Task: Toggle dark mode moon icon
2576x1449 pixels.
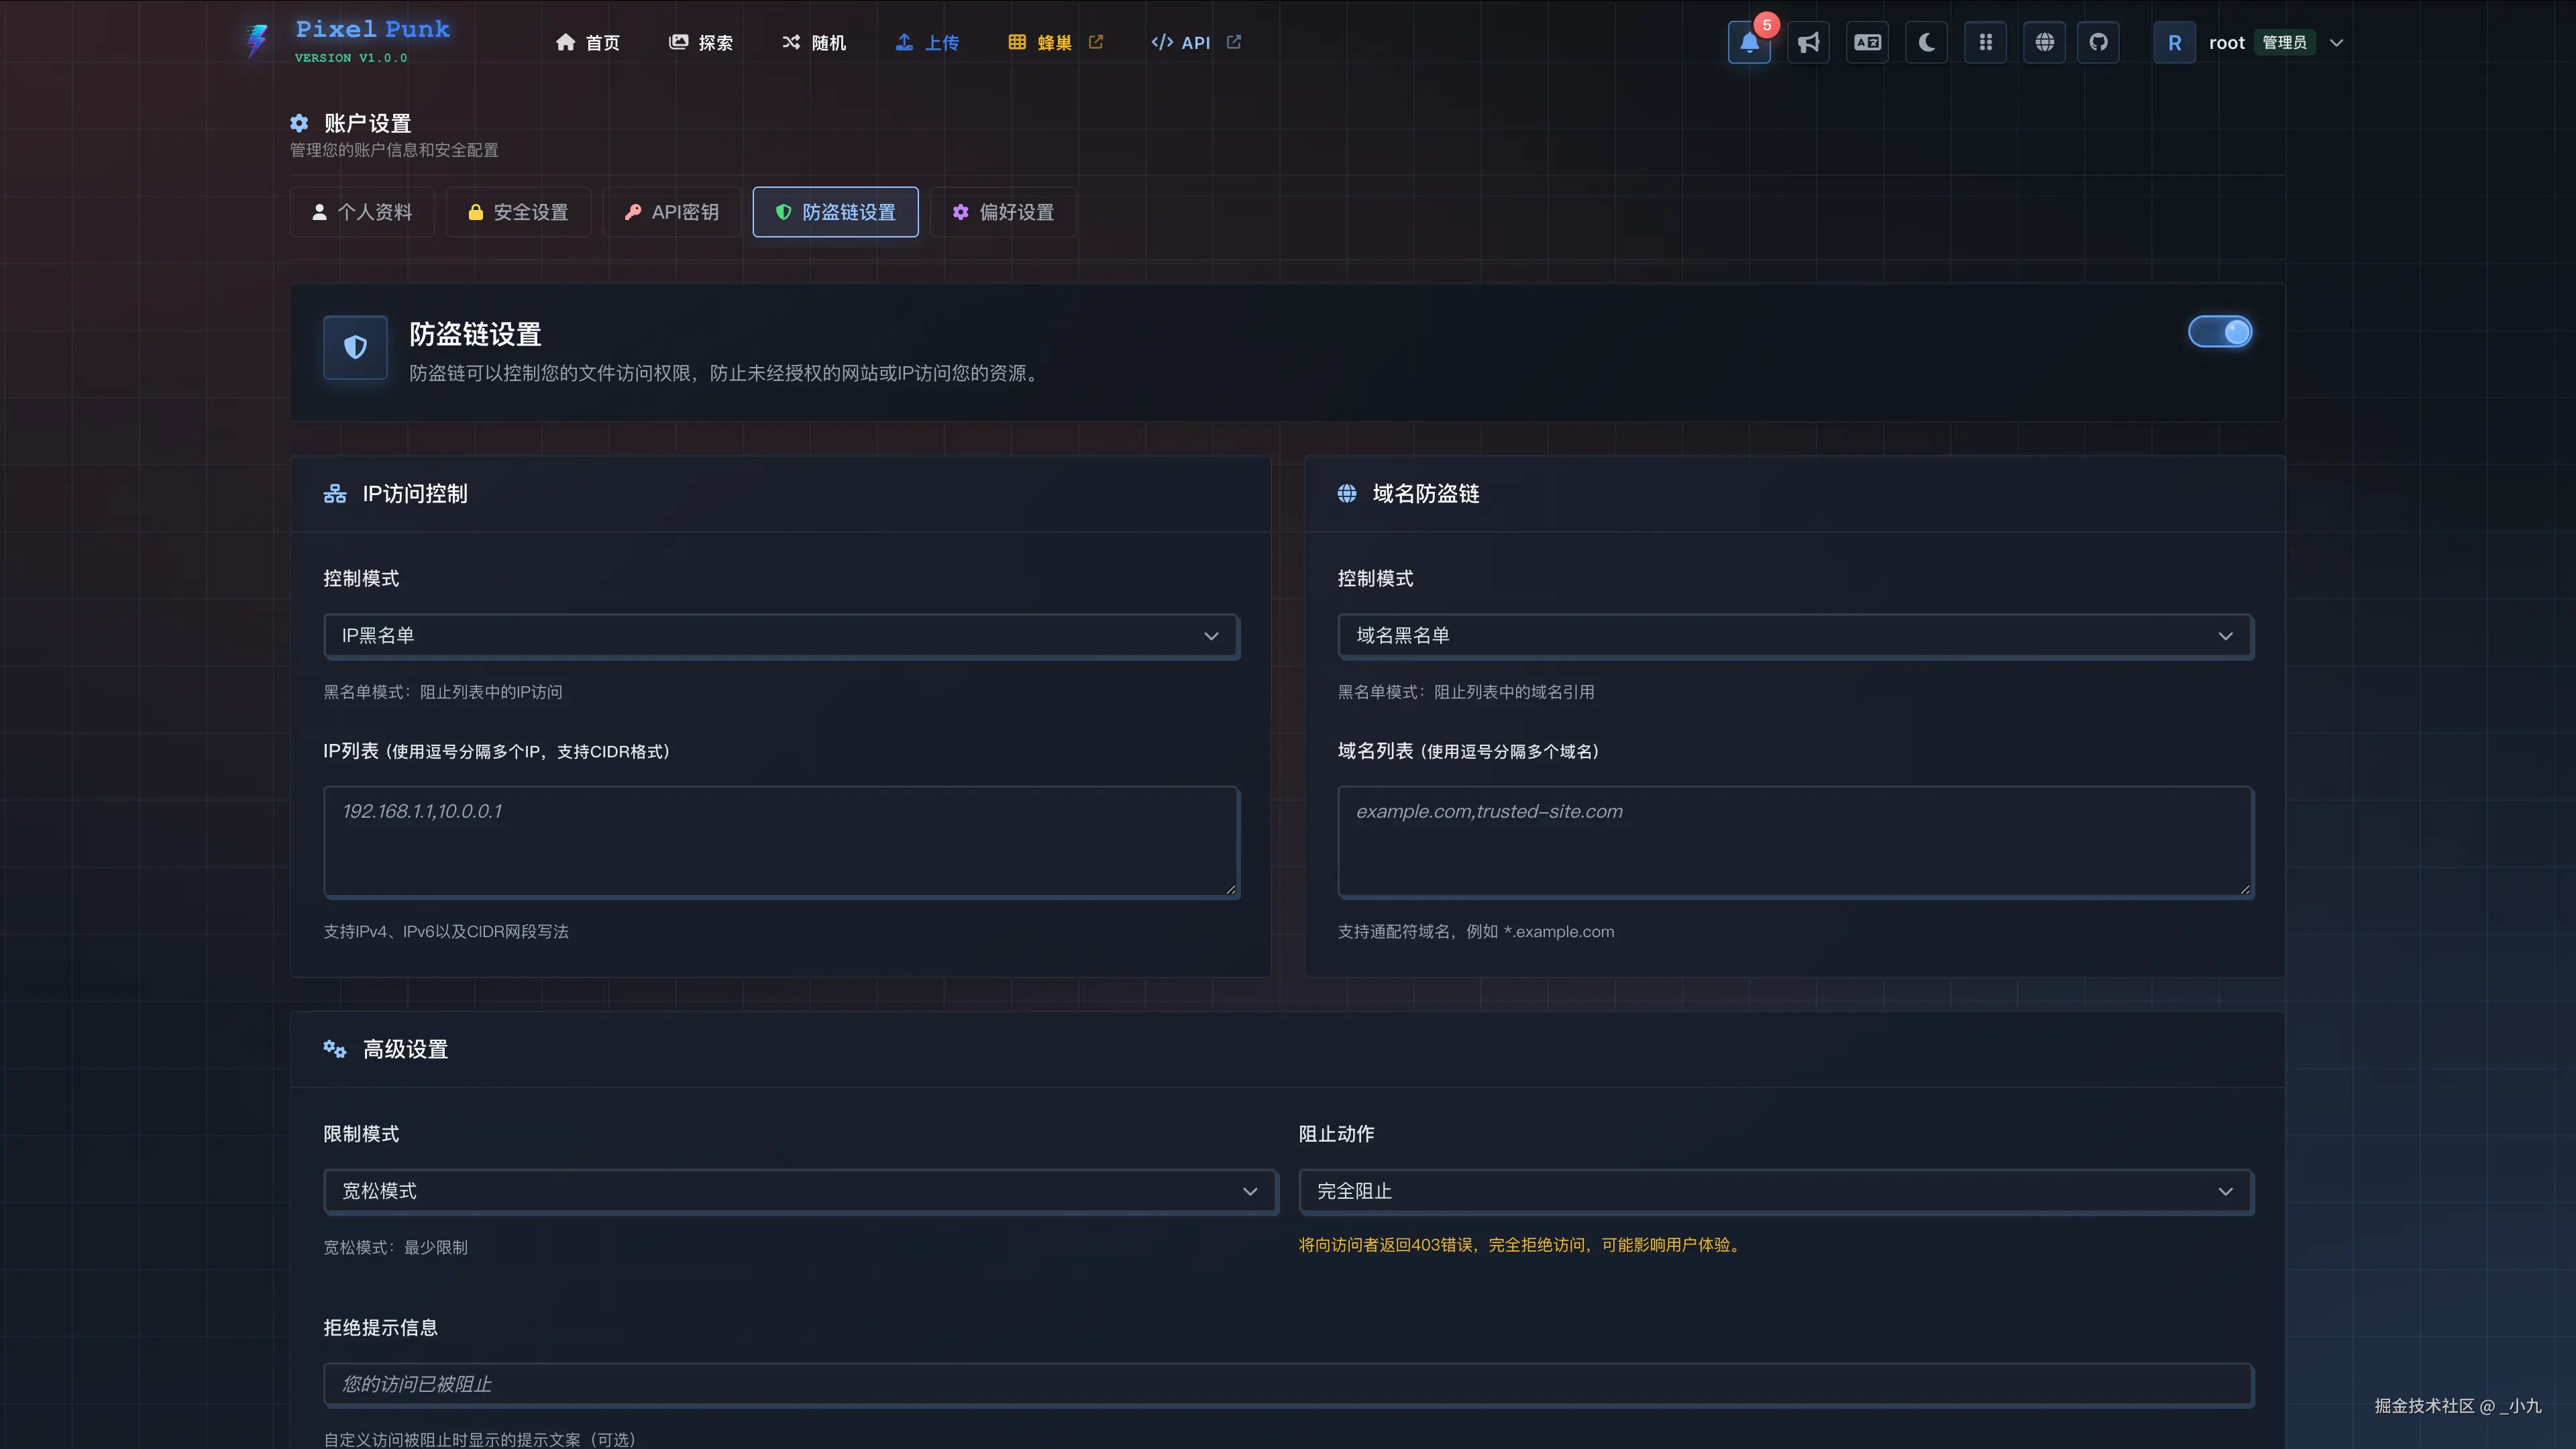Action: click(1926, 42)
